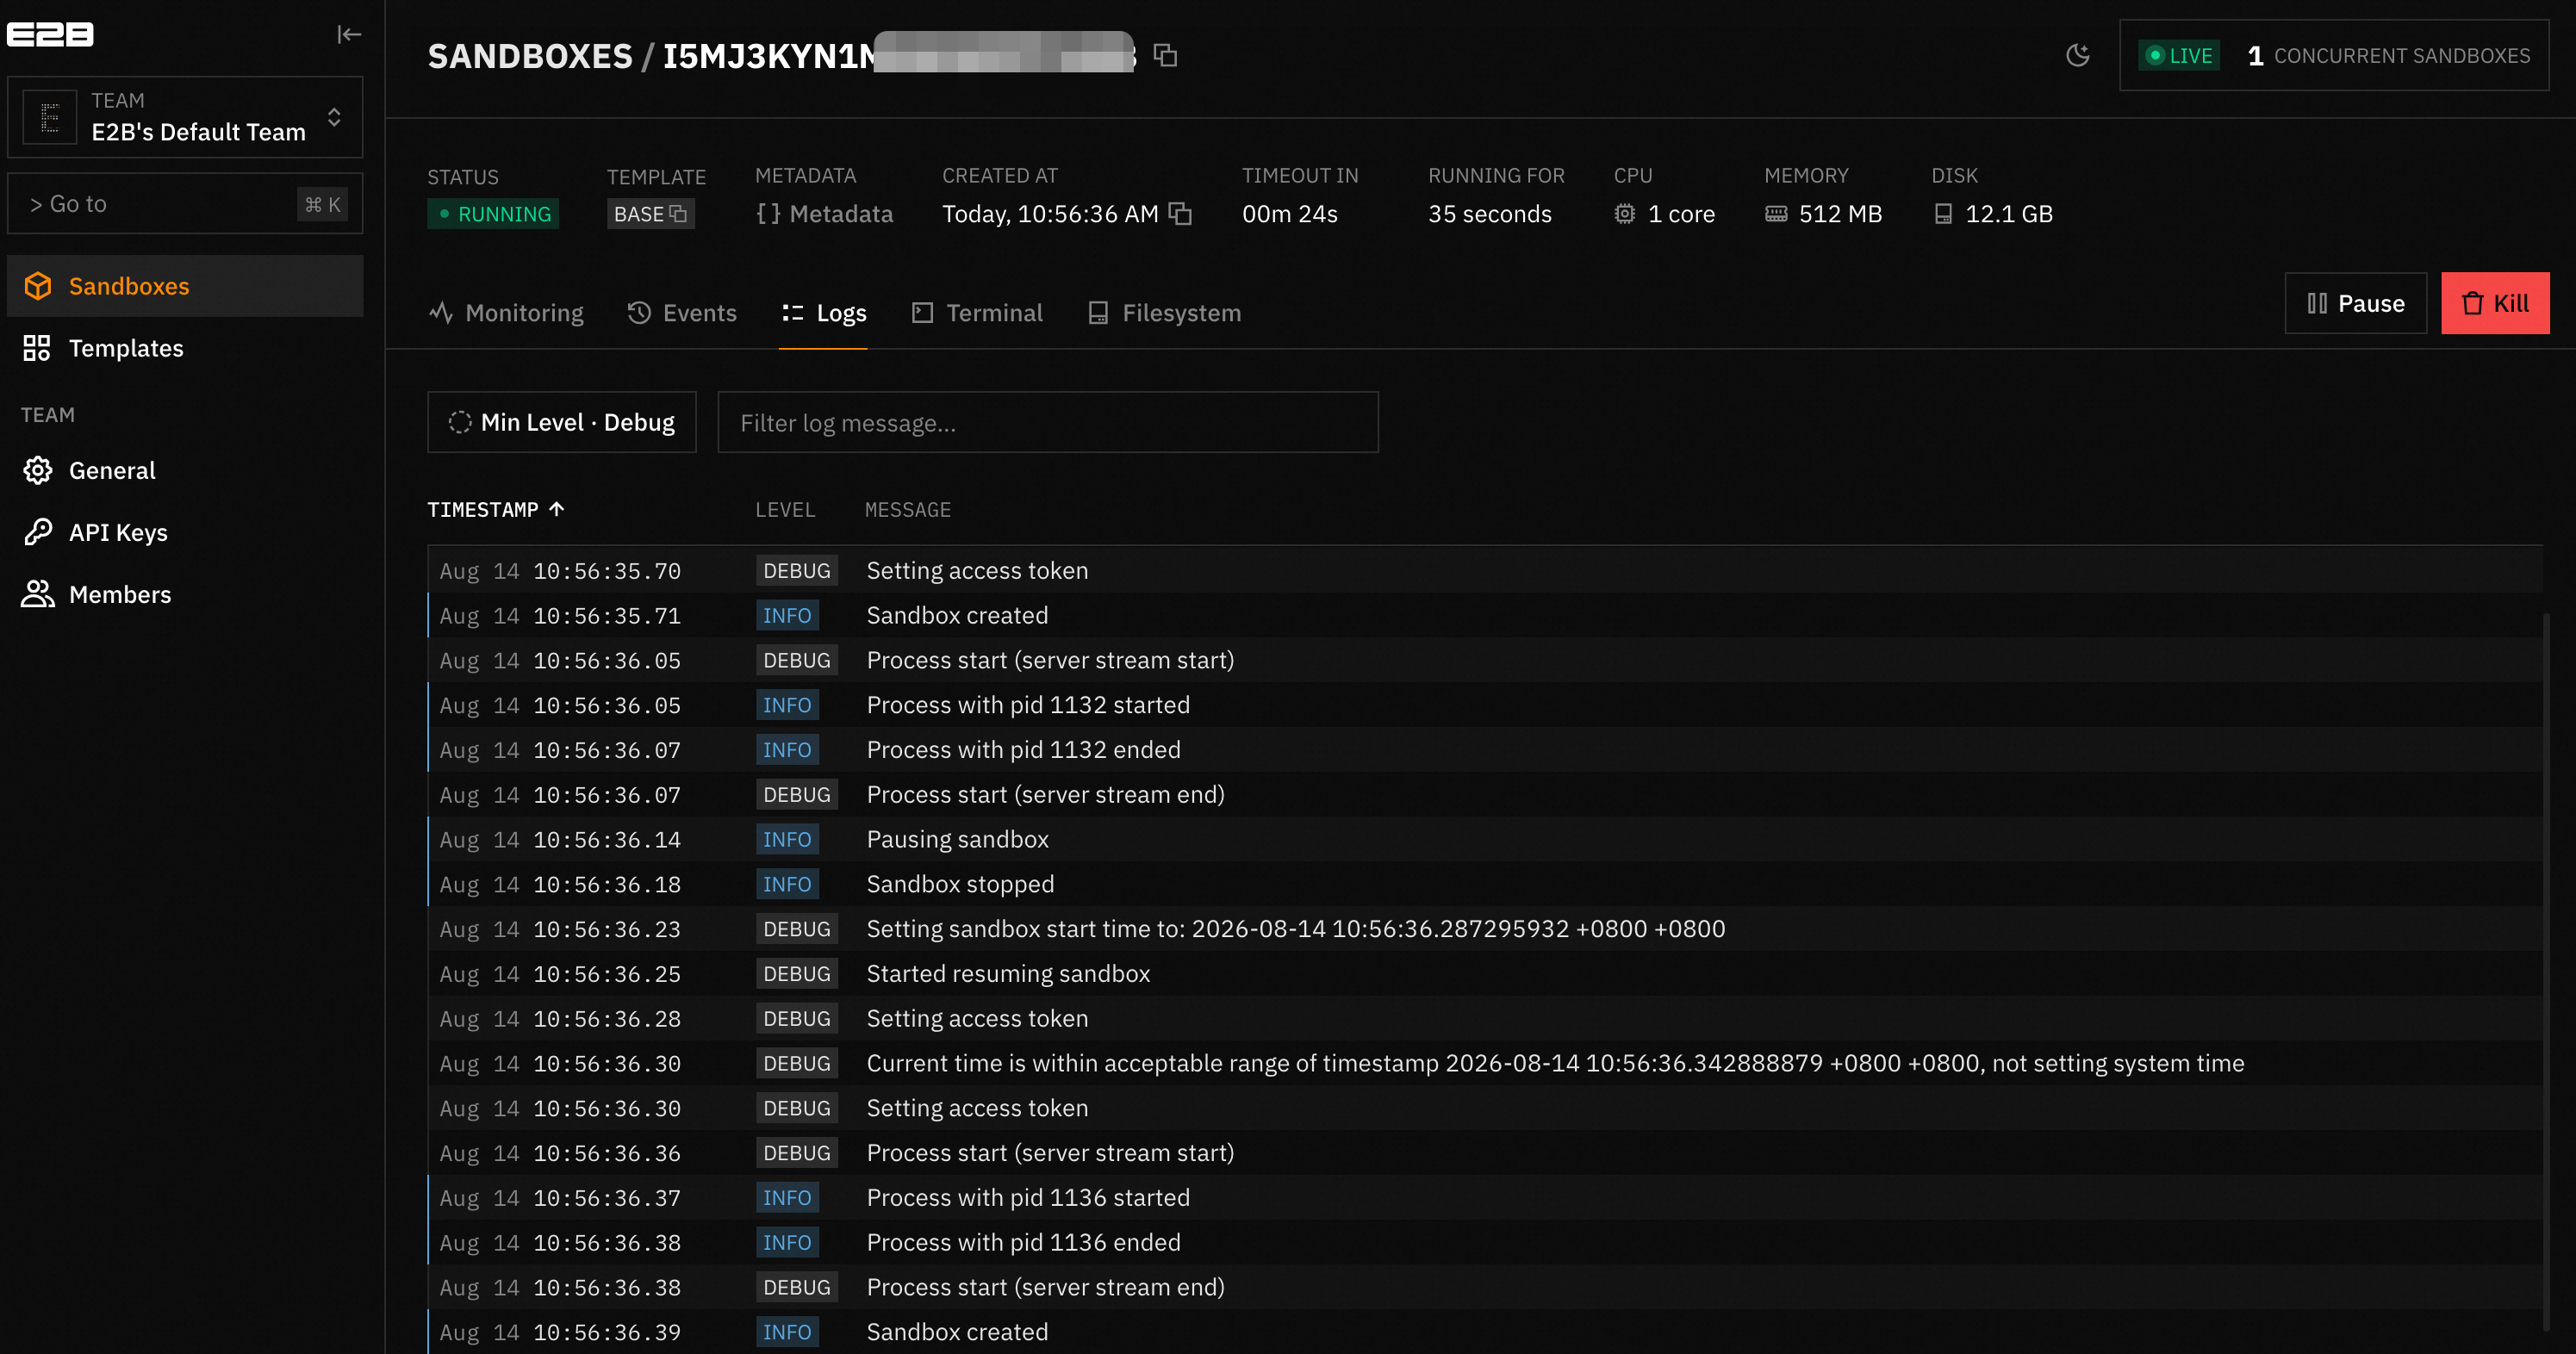The width and height of the screenshot is (2576, 1354).
Task: Click the 35 seconds running value
Action: 1490,214
